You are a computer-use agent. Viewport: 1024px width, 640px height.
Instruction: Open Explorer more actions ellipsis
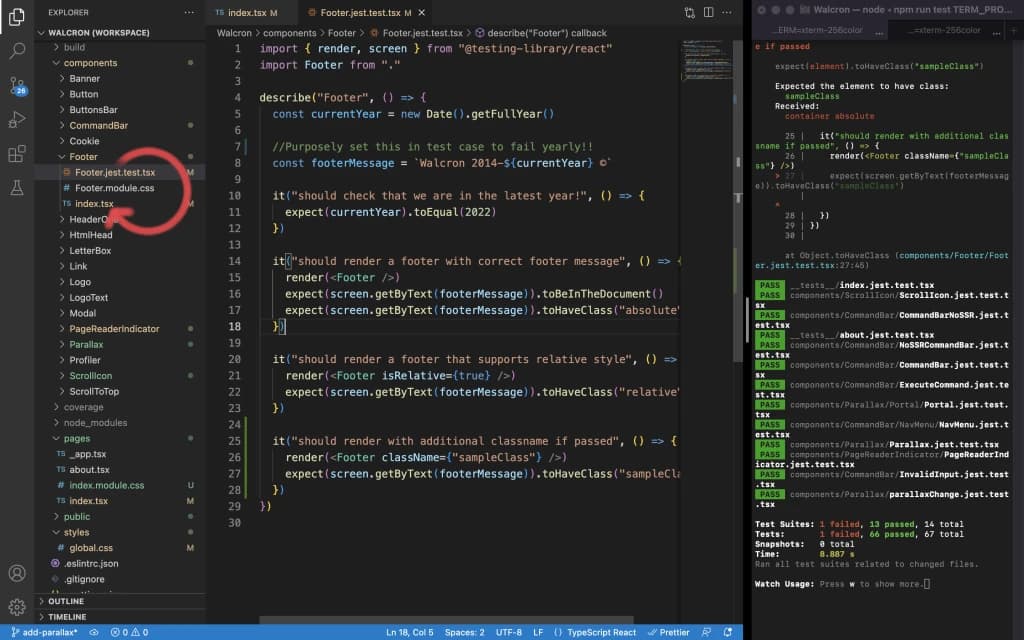coord(189,12)
